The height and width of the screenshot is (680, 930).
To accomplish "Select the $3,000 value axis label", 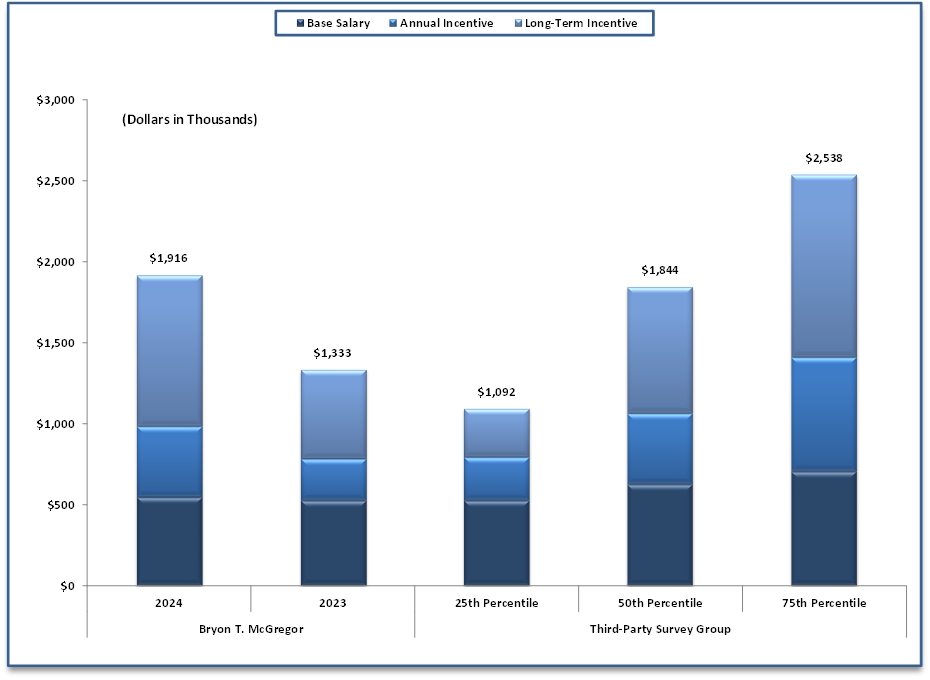I will pos(55,100).
